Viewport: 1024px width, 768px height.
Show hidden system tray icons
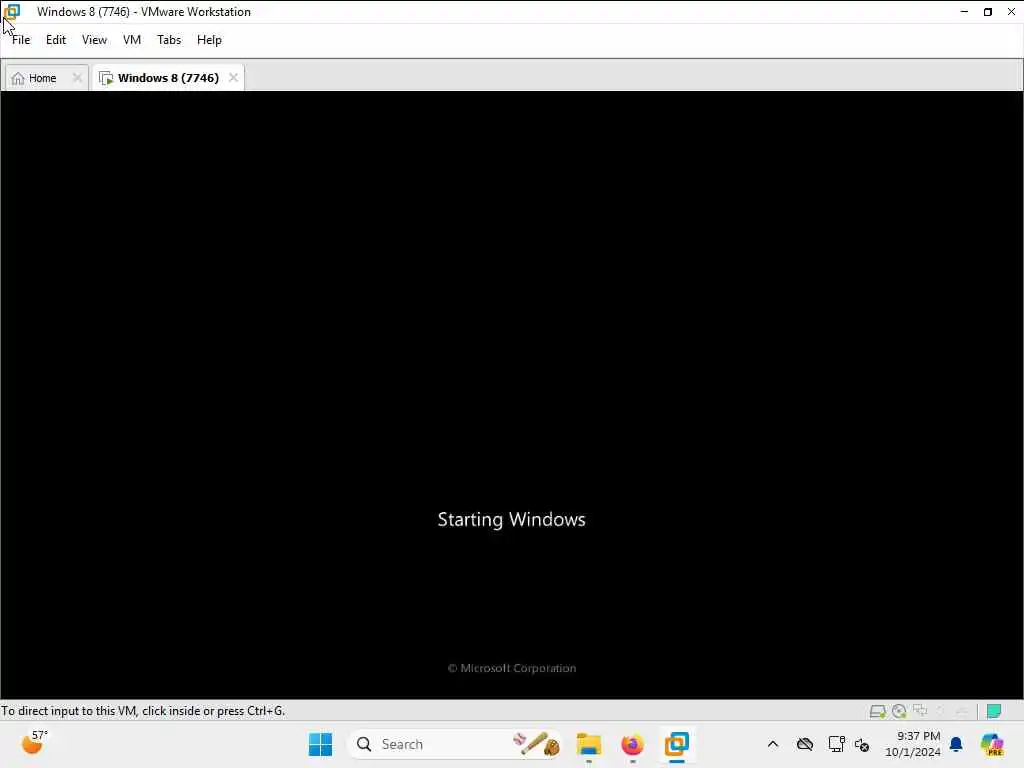773,744
